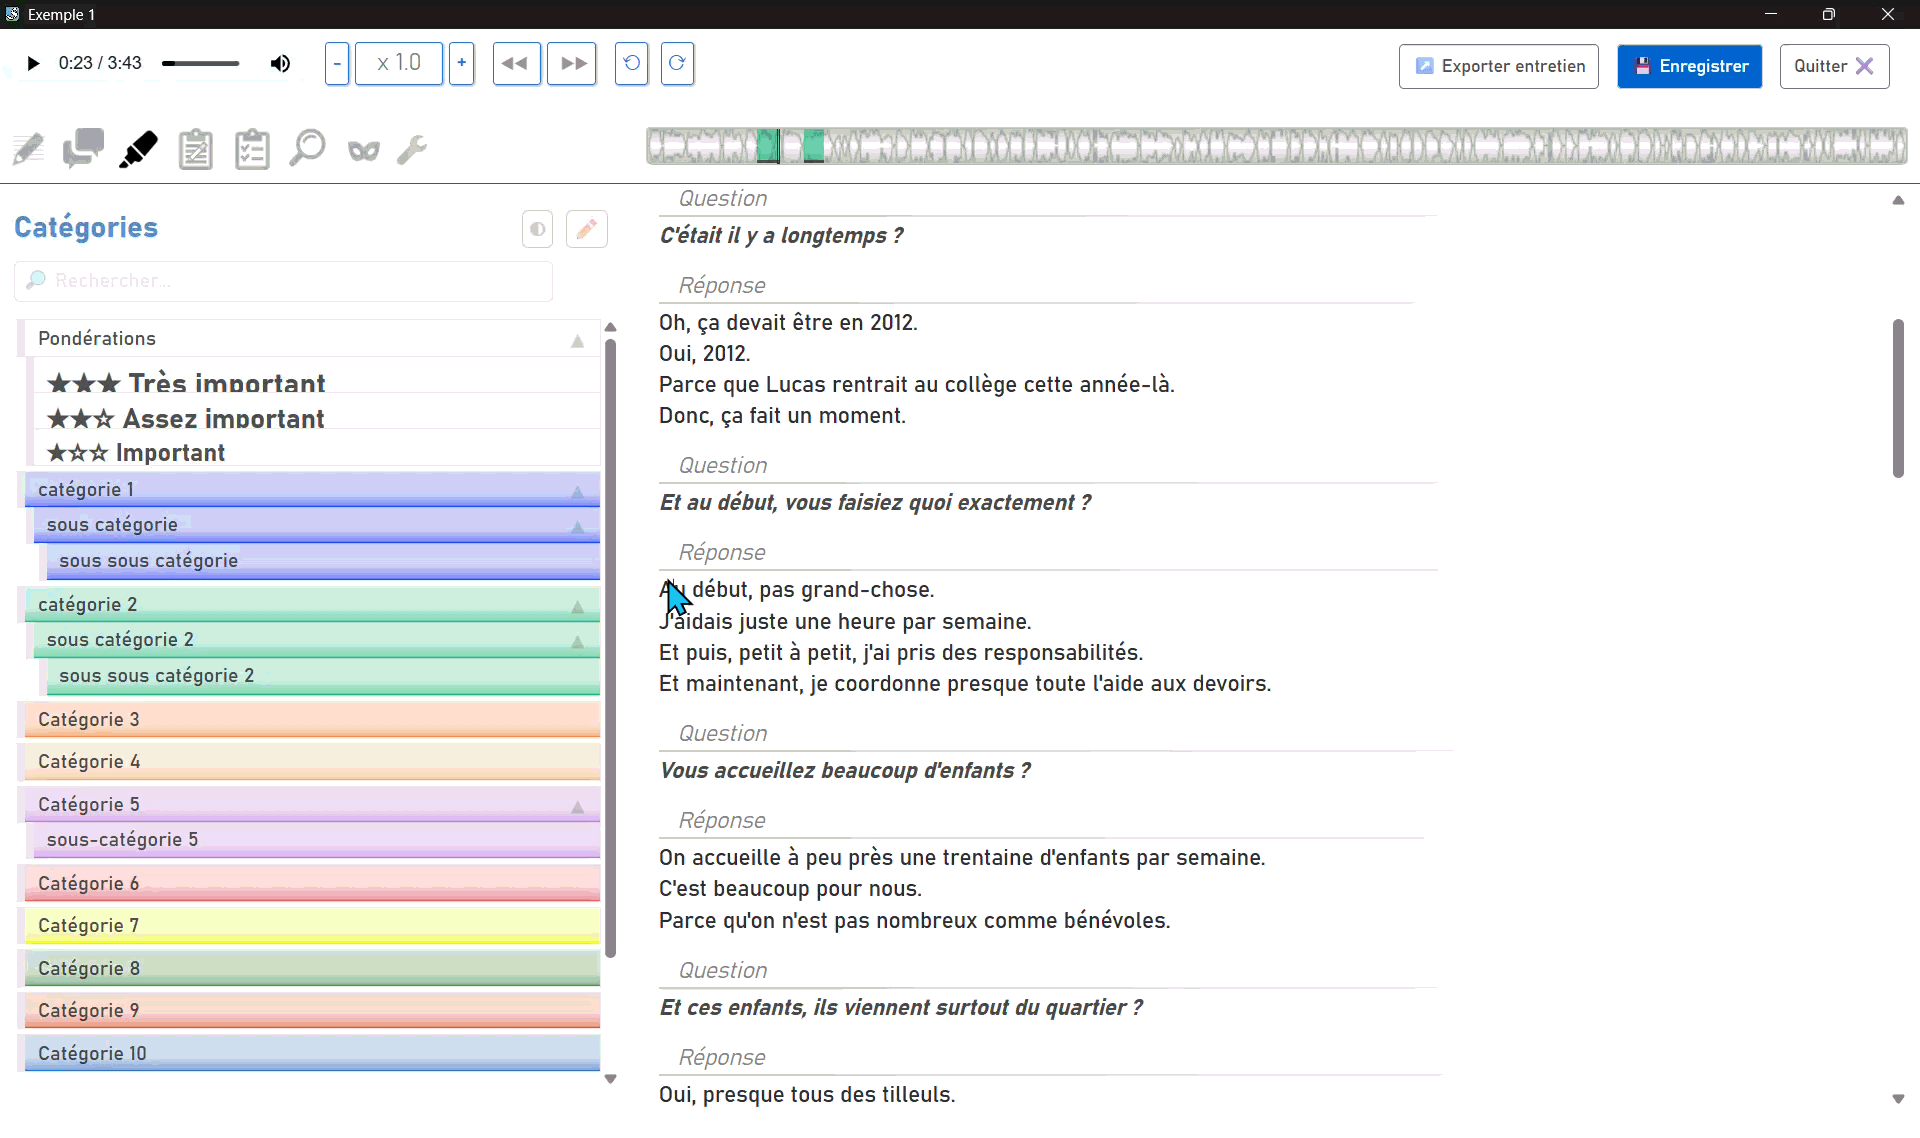Click the Rechercher category search field
Screen dimensions: 1920x1138
[284, 281]
